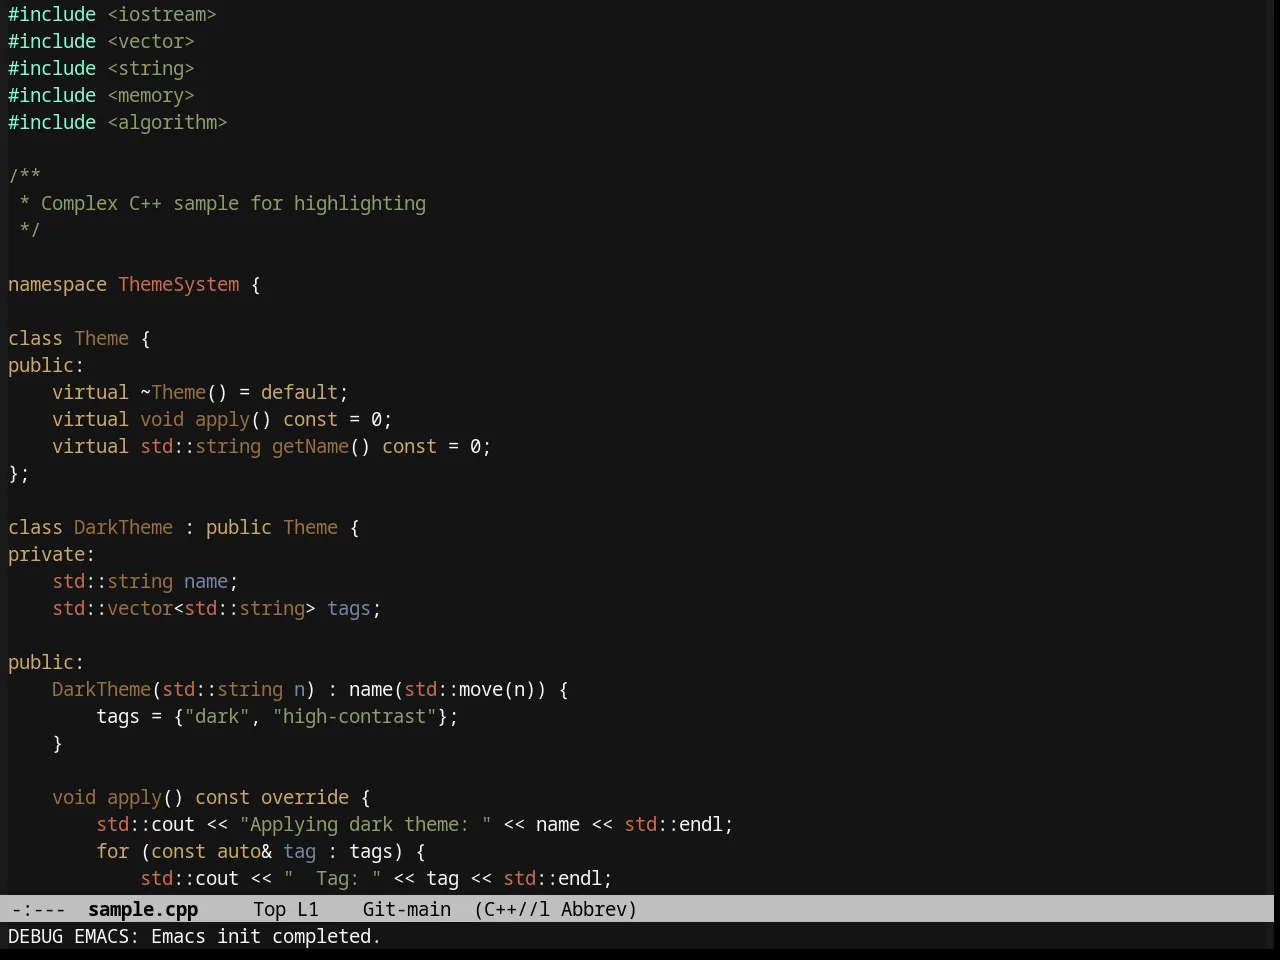Click 'std::move(n)' in initializer list
Screen dimensions: 1280x960
tap(470, 689)
